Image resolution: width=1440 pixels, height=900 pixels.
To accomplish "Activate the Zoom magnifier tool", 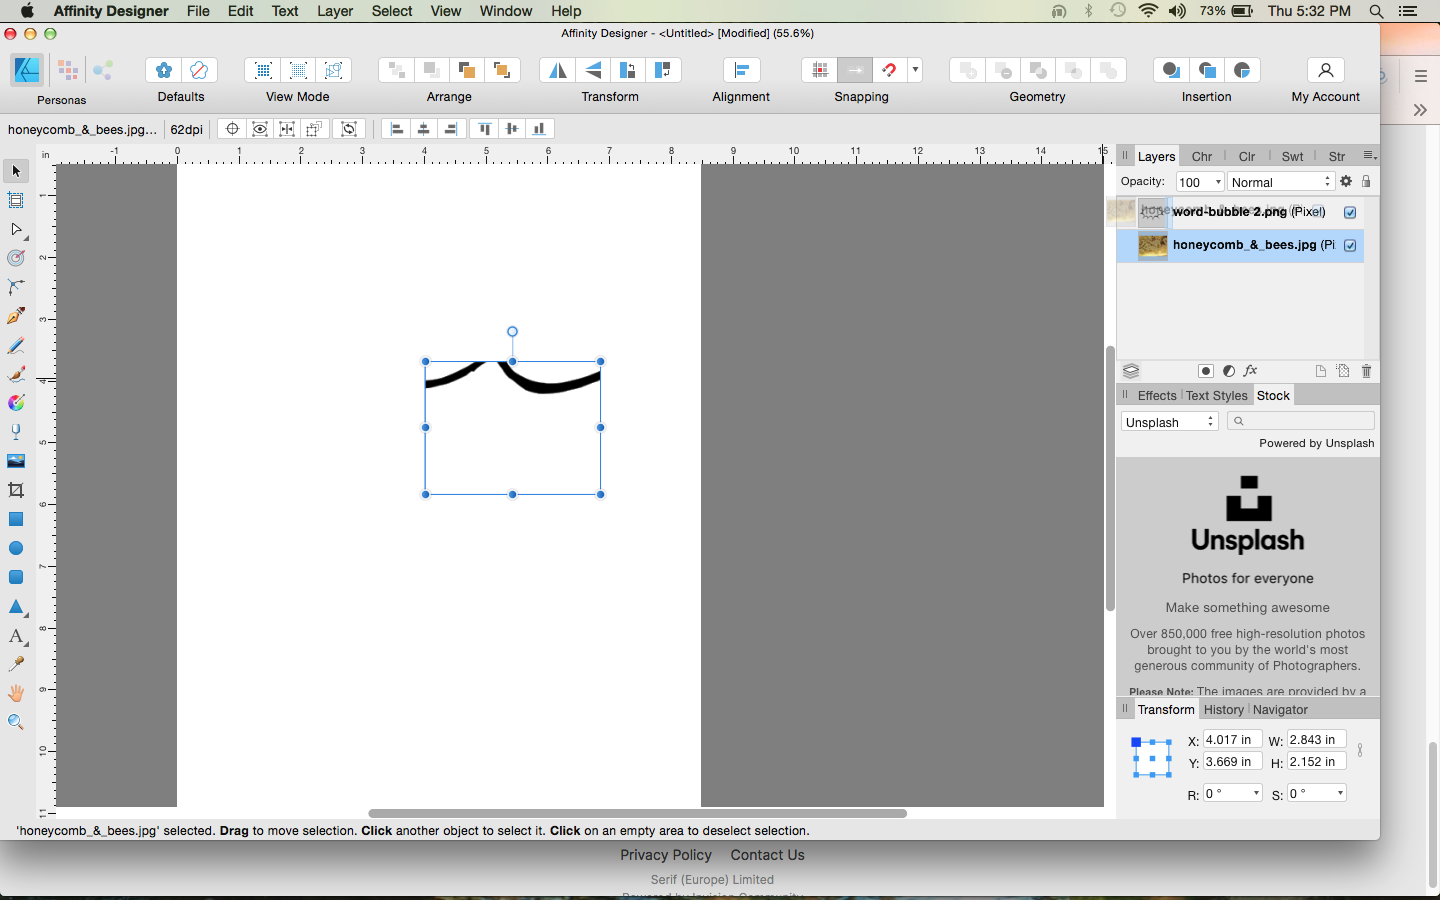I will pos(16,722).
